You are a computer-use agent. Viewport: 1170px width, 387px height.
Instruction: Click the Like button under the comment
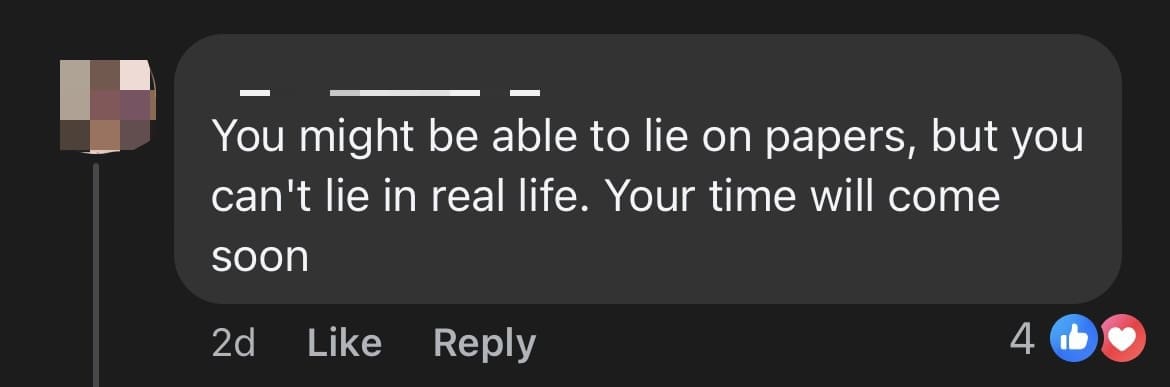(344, 343)
